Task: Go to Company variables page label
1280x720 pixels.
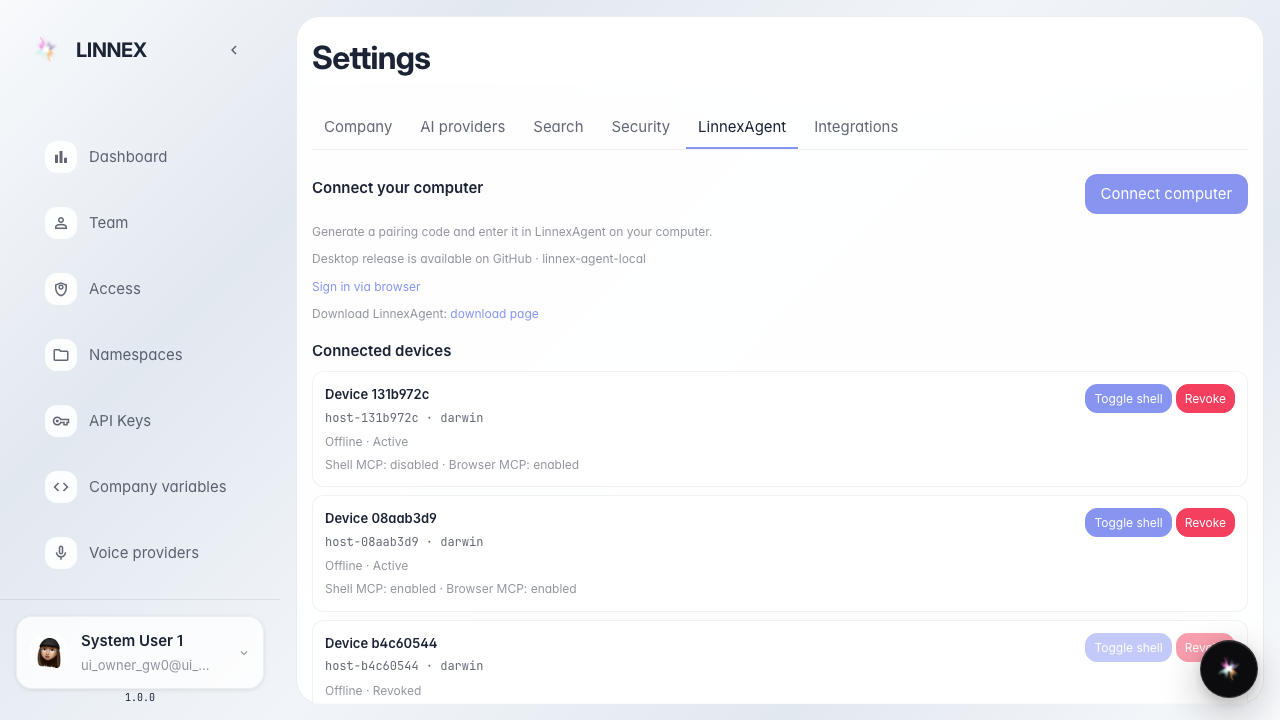Action: pyautogui.click(x=158, y=487)
